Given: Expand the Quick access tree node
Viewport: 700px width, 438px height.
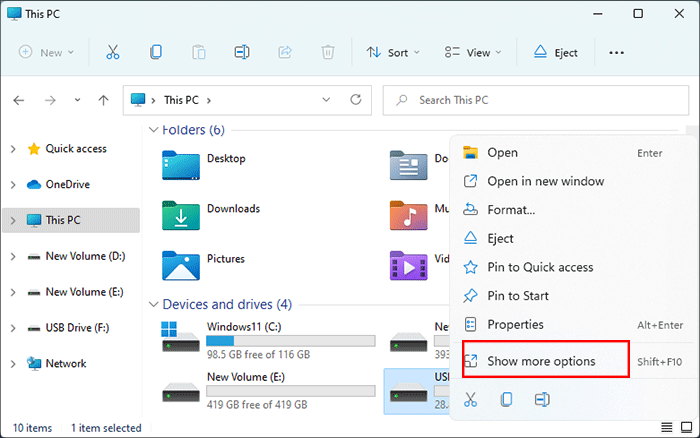Looking at the screenshot, I should point(13,149).
